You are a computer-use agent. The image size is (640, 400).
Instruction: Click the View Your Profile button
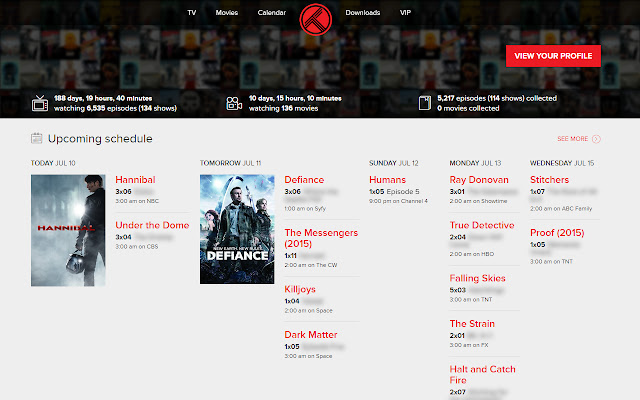point(553,56)
